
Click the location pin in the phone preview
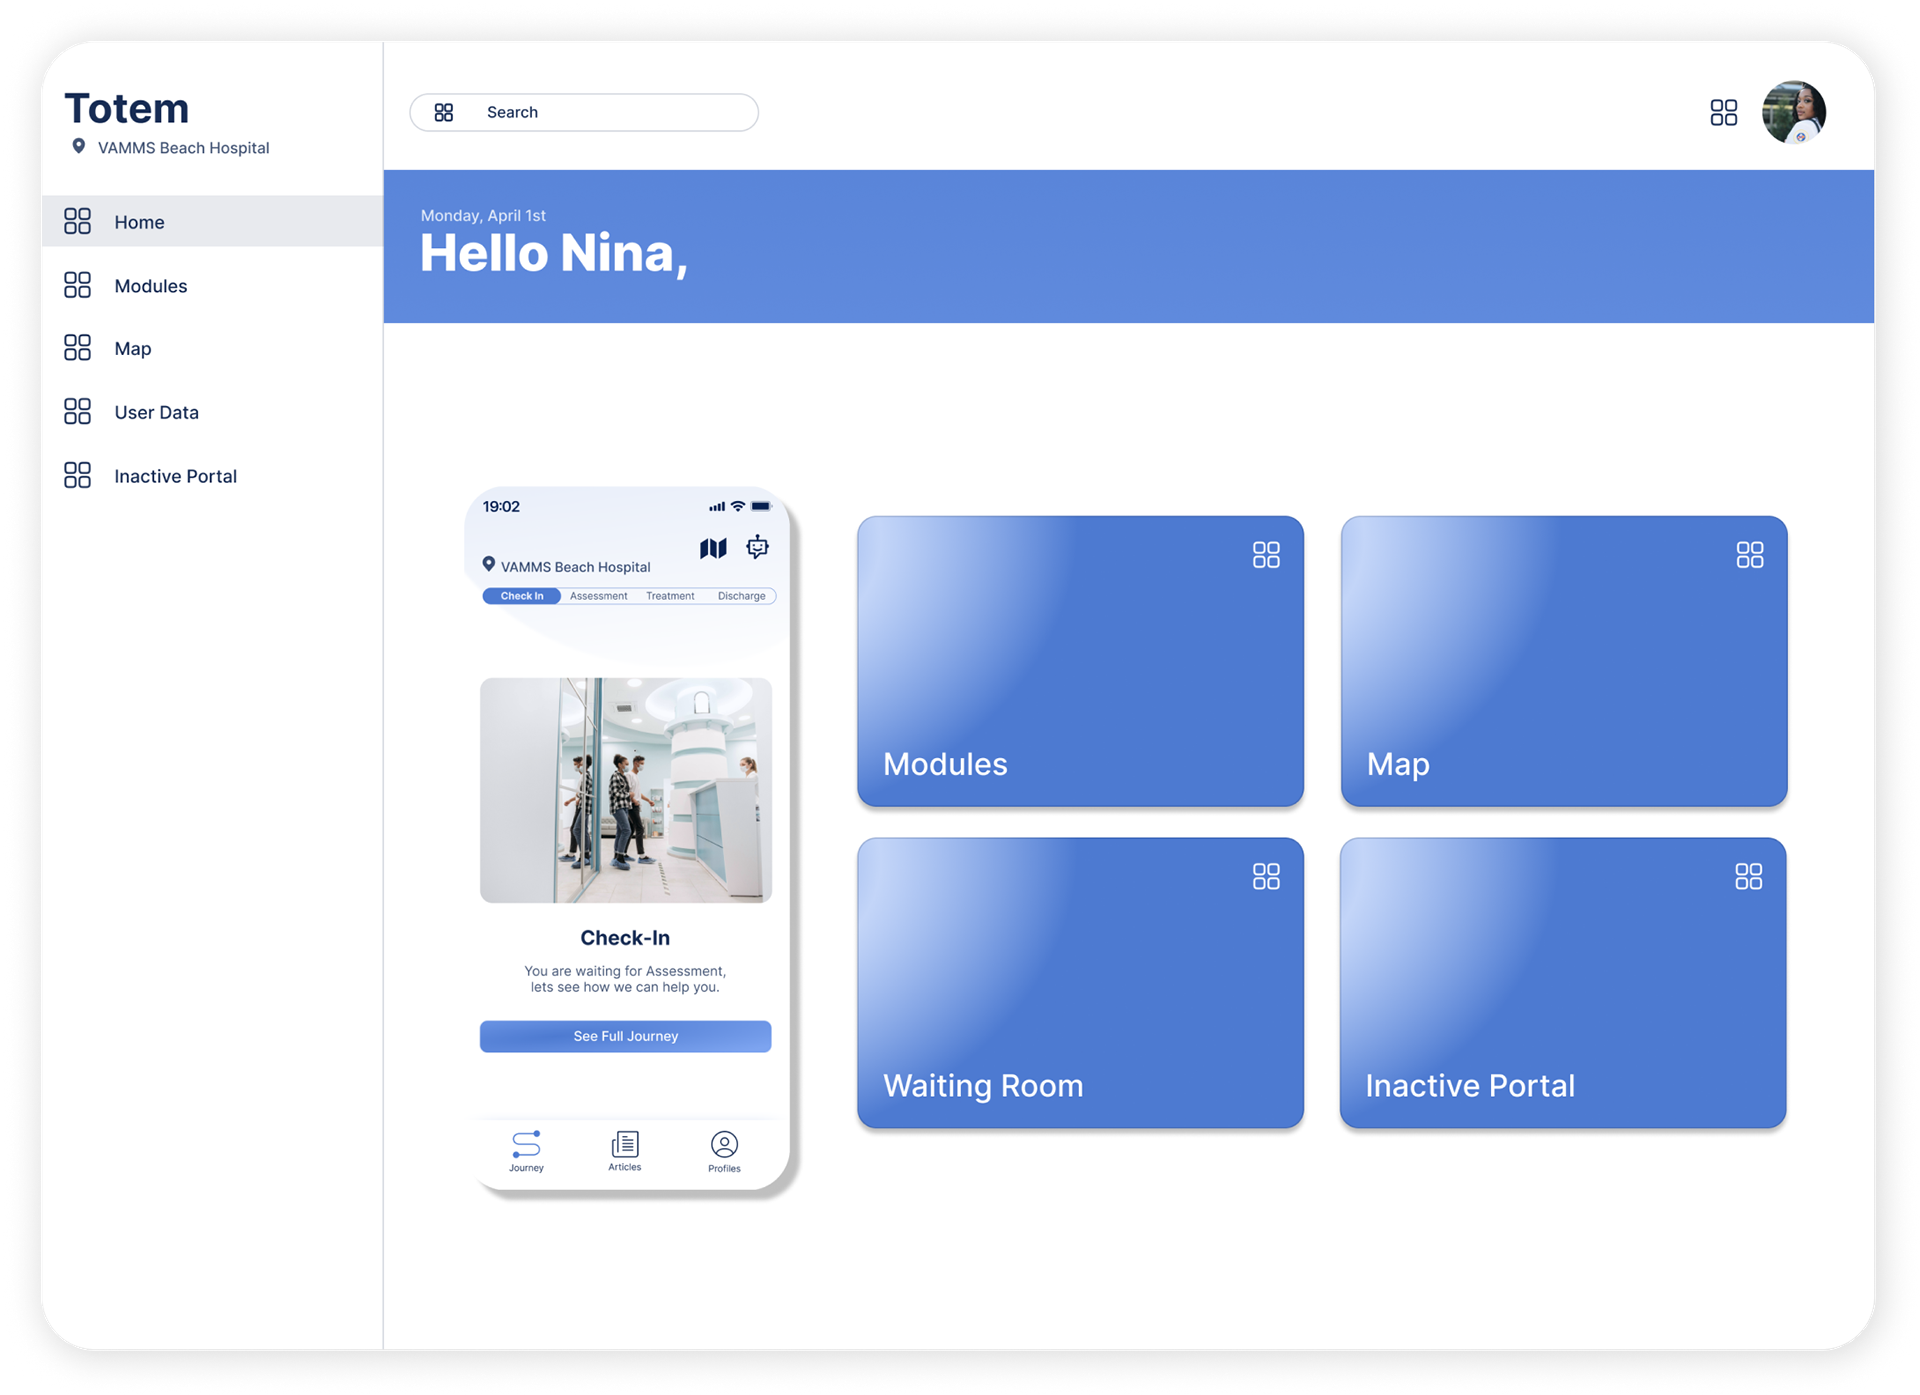(489, 565)
